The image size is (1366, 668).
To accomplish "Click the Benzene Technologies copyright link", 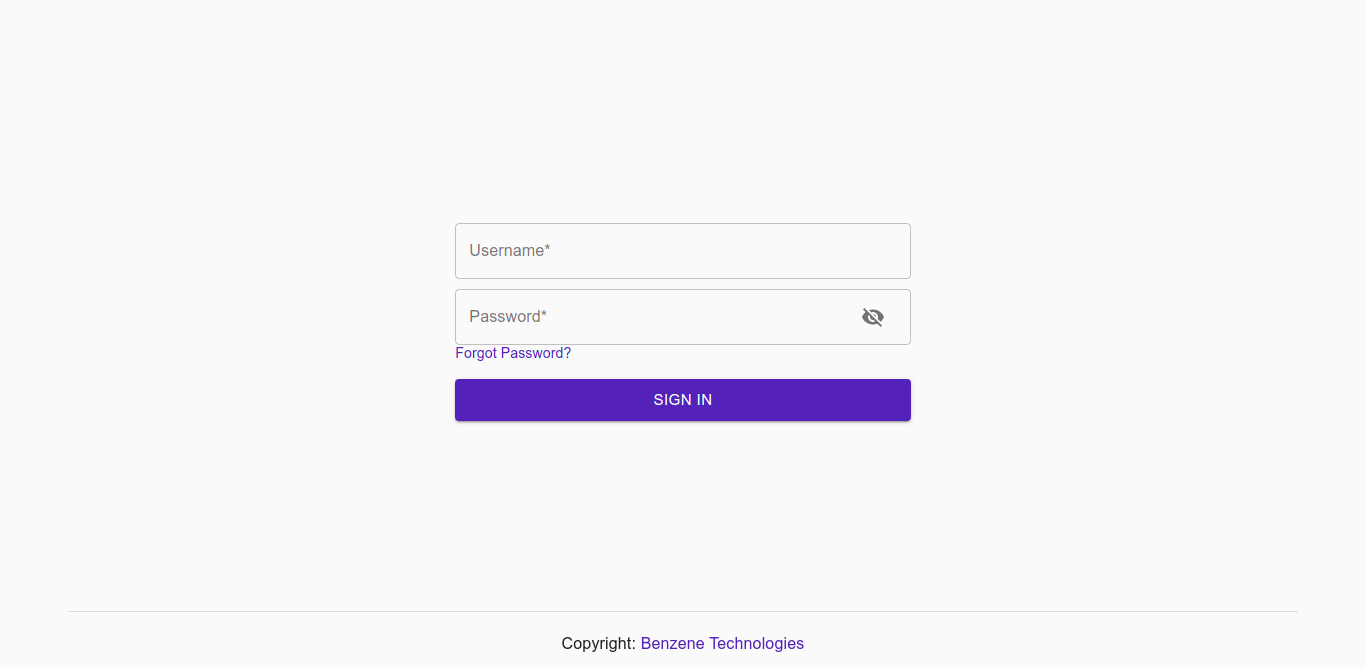I will 722,643.
